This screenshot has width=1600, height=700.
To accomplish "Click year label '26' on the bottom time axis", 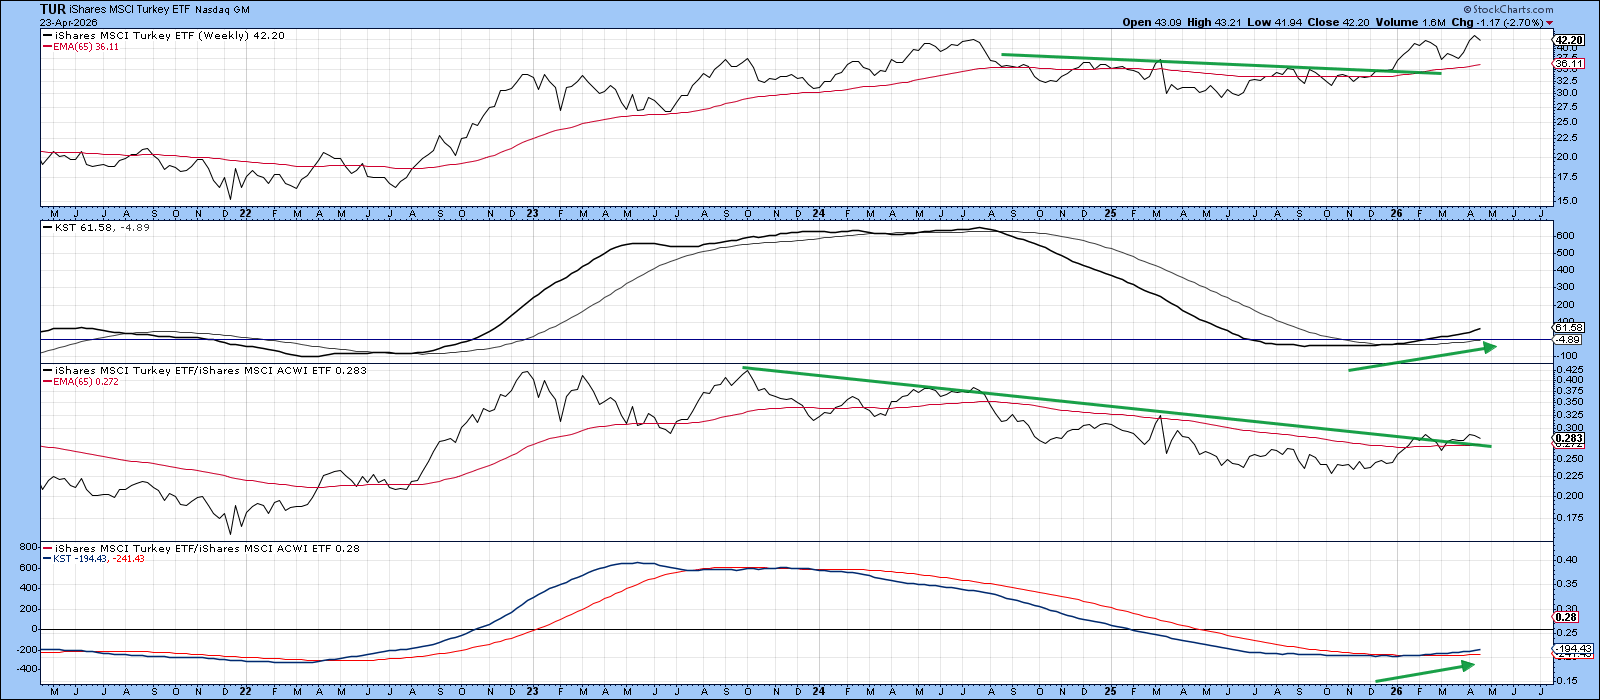I will click(x=1396, y=691).
